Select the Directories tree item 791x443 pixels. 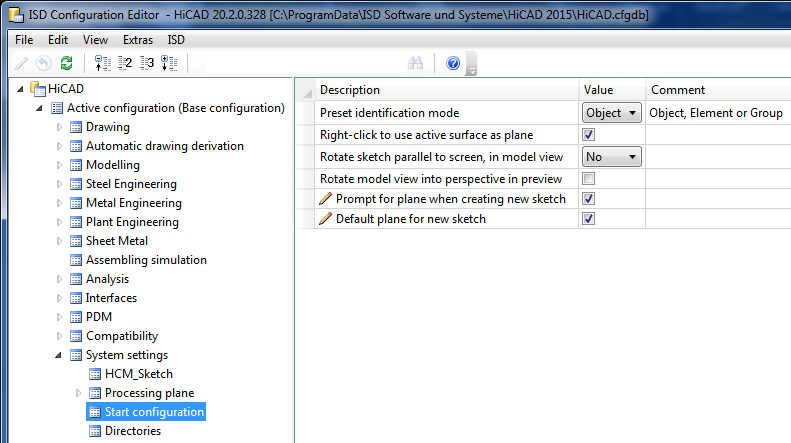click(x=132, y=431)
